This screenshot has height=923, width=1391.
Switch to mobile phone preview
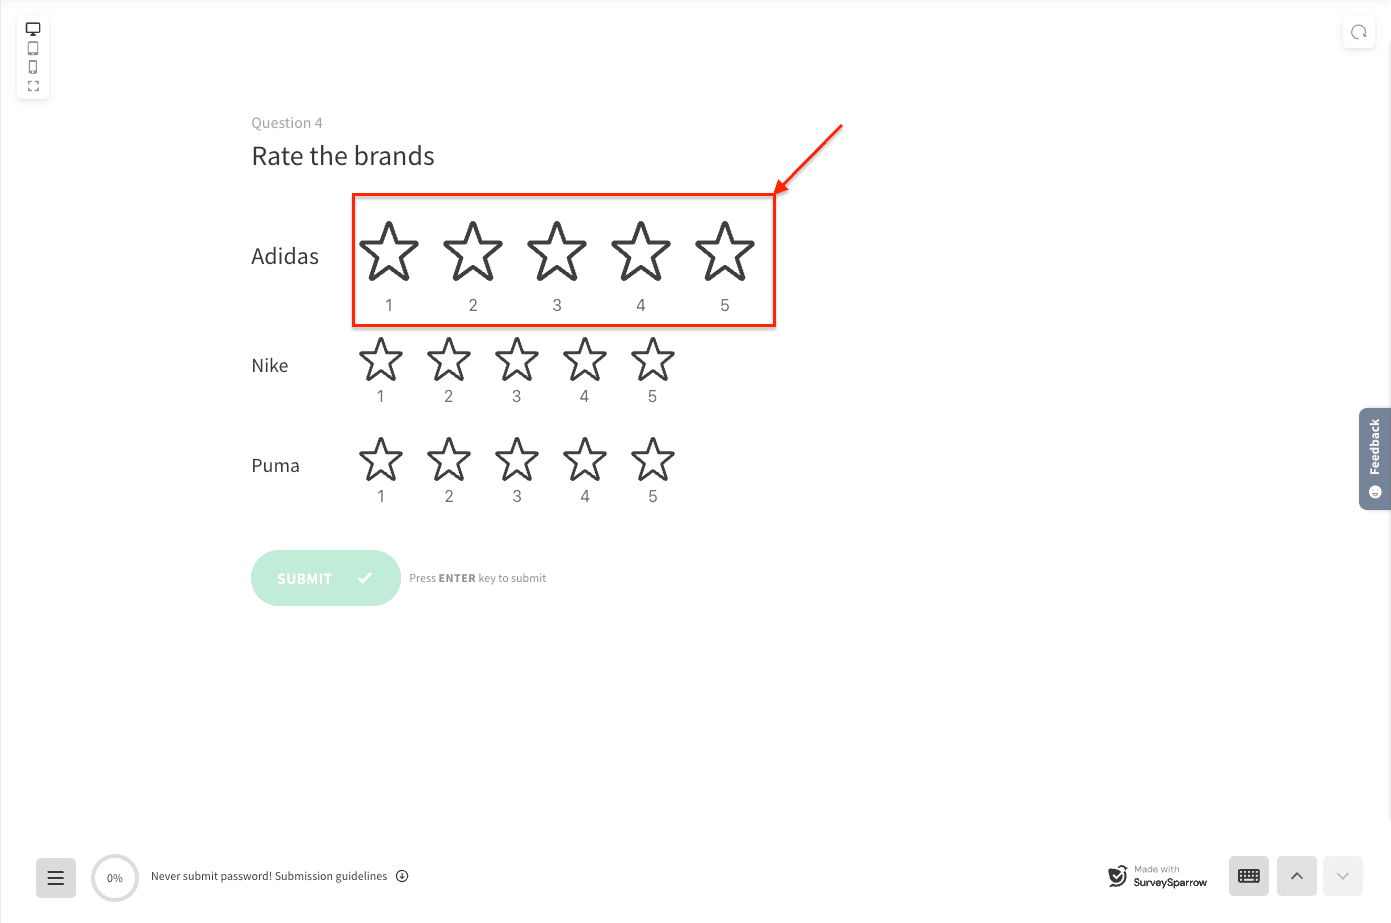[x=33, y=67]
